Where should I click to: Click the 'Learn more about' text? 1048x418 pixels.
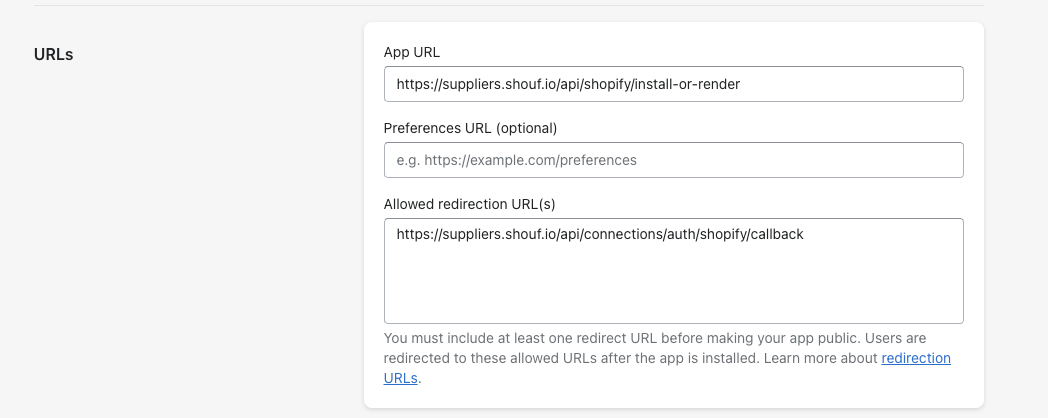820,358
